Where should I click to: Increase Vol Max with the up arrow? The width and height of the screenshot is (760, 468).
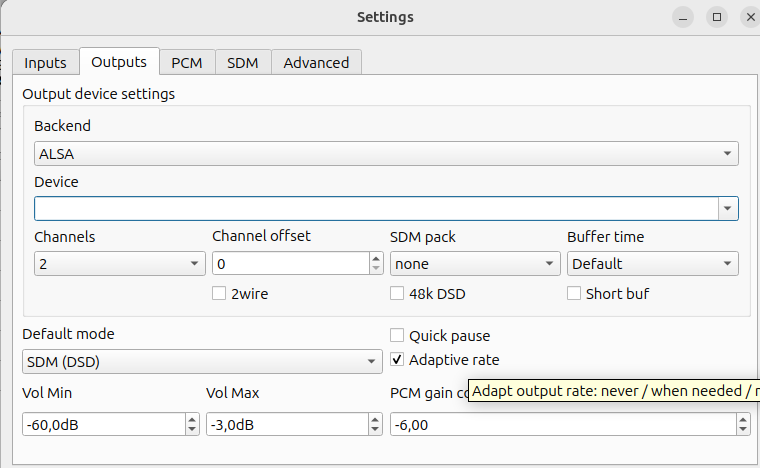(x=376, y=419)
